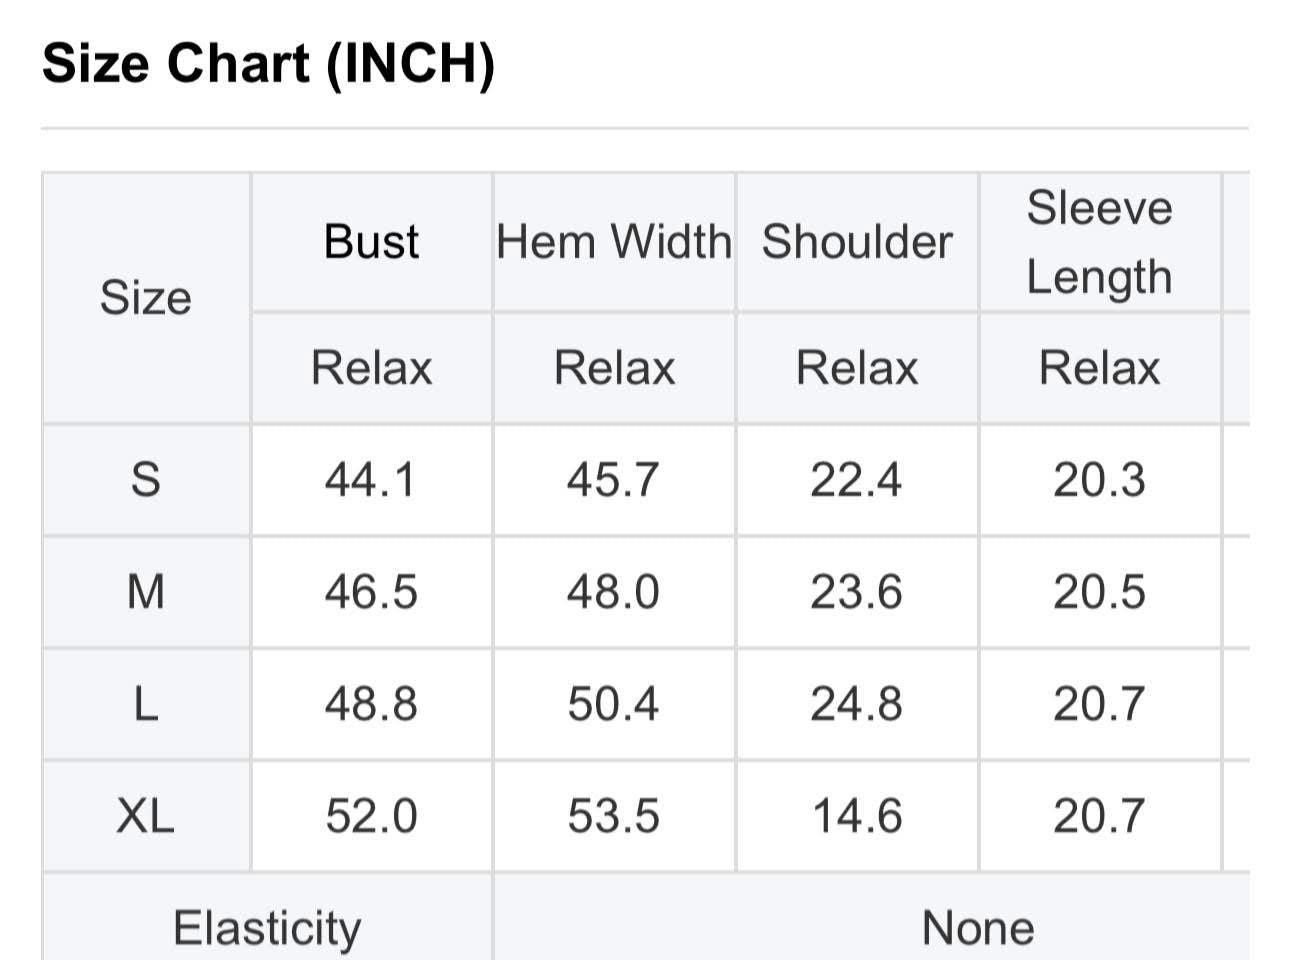This screenshot has width=1290, height=960.
Task: Select the 53.5 hem width value
Action: (x=614, y=816)
